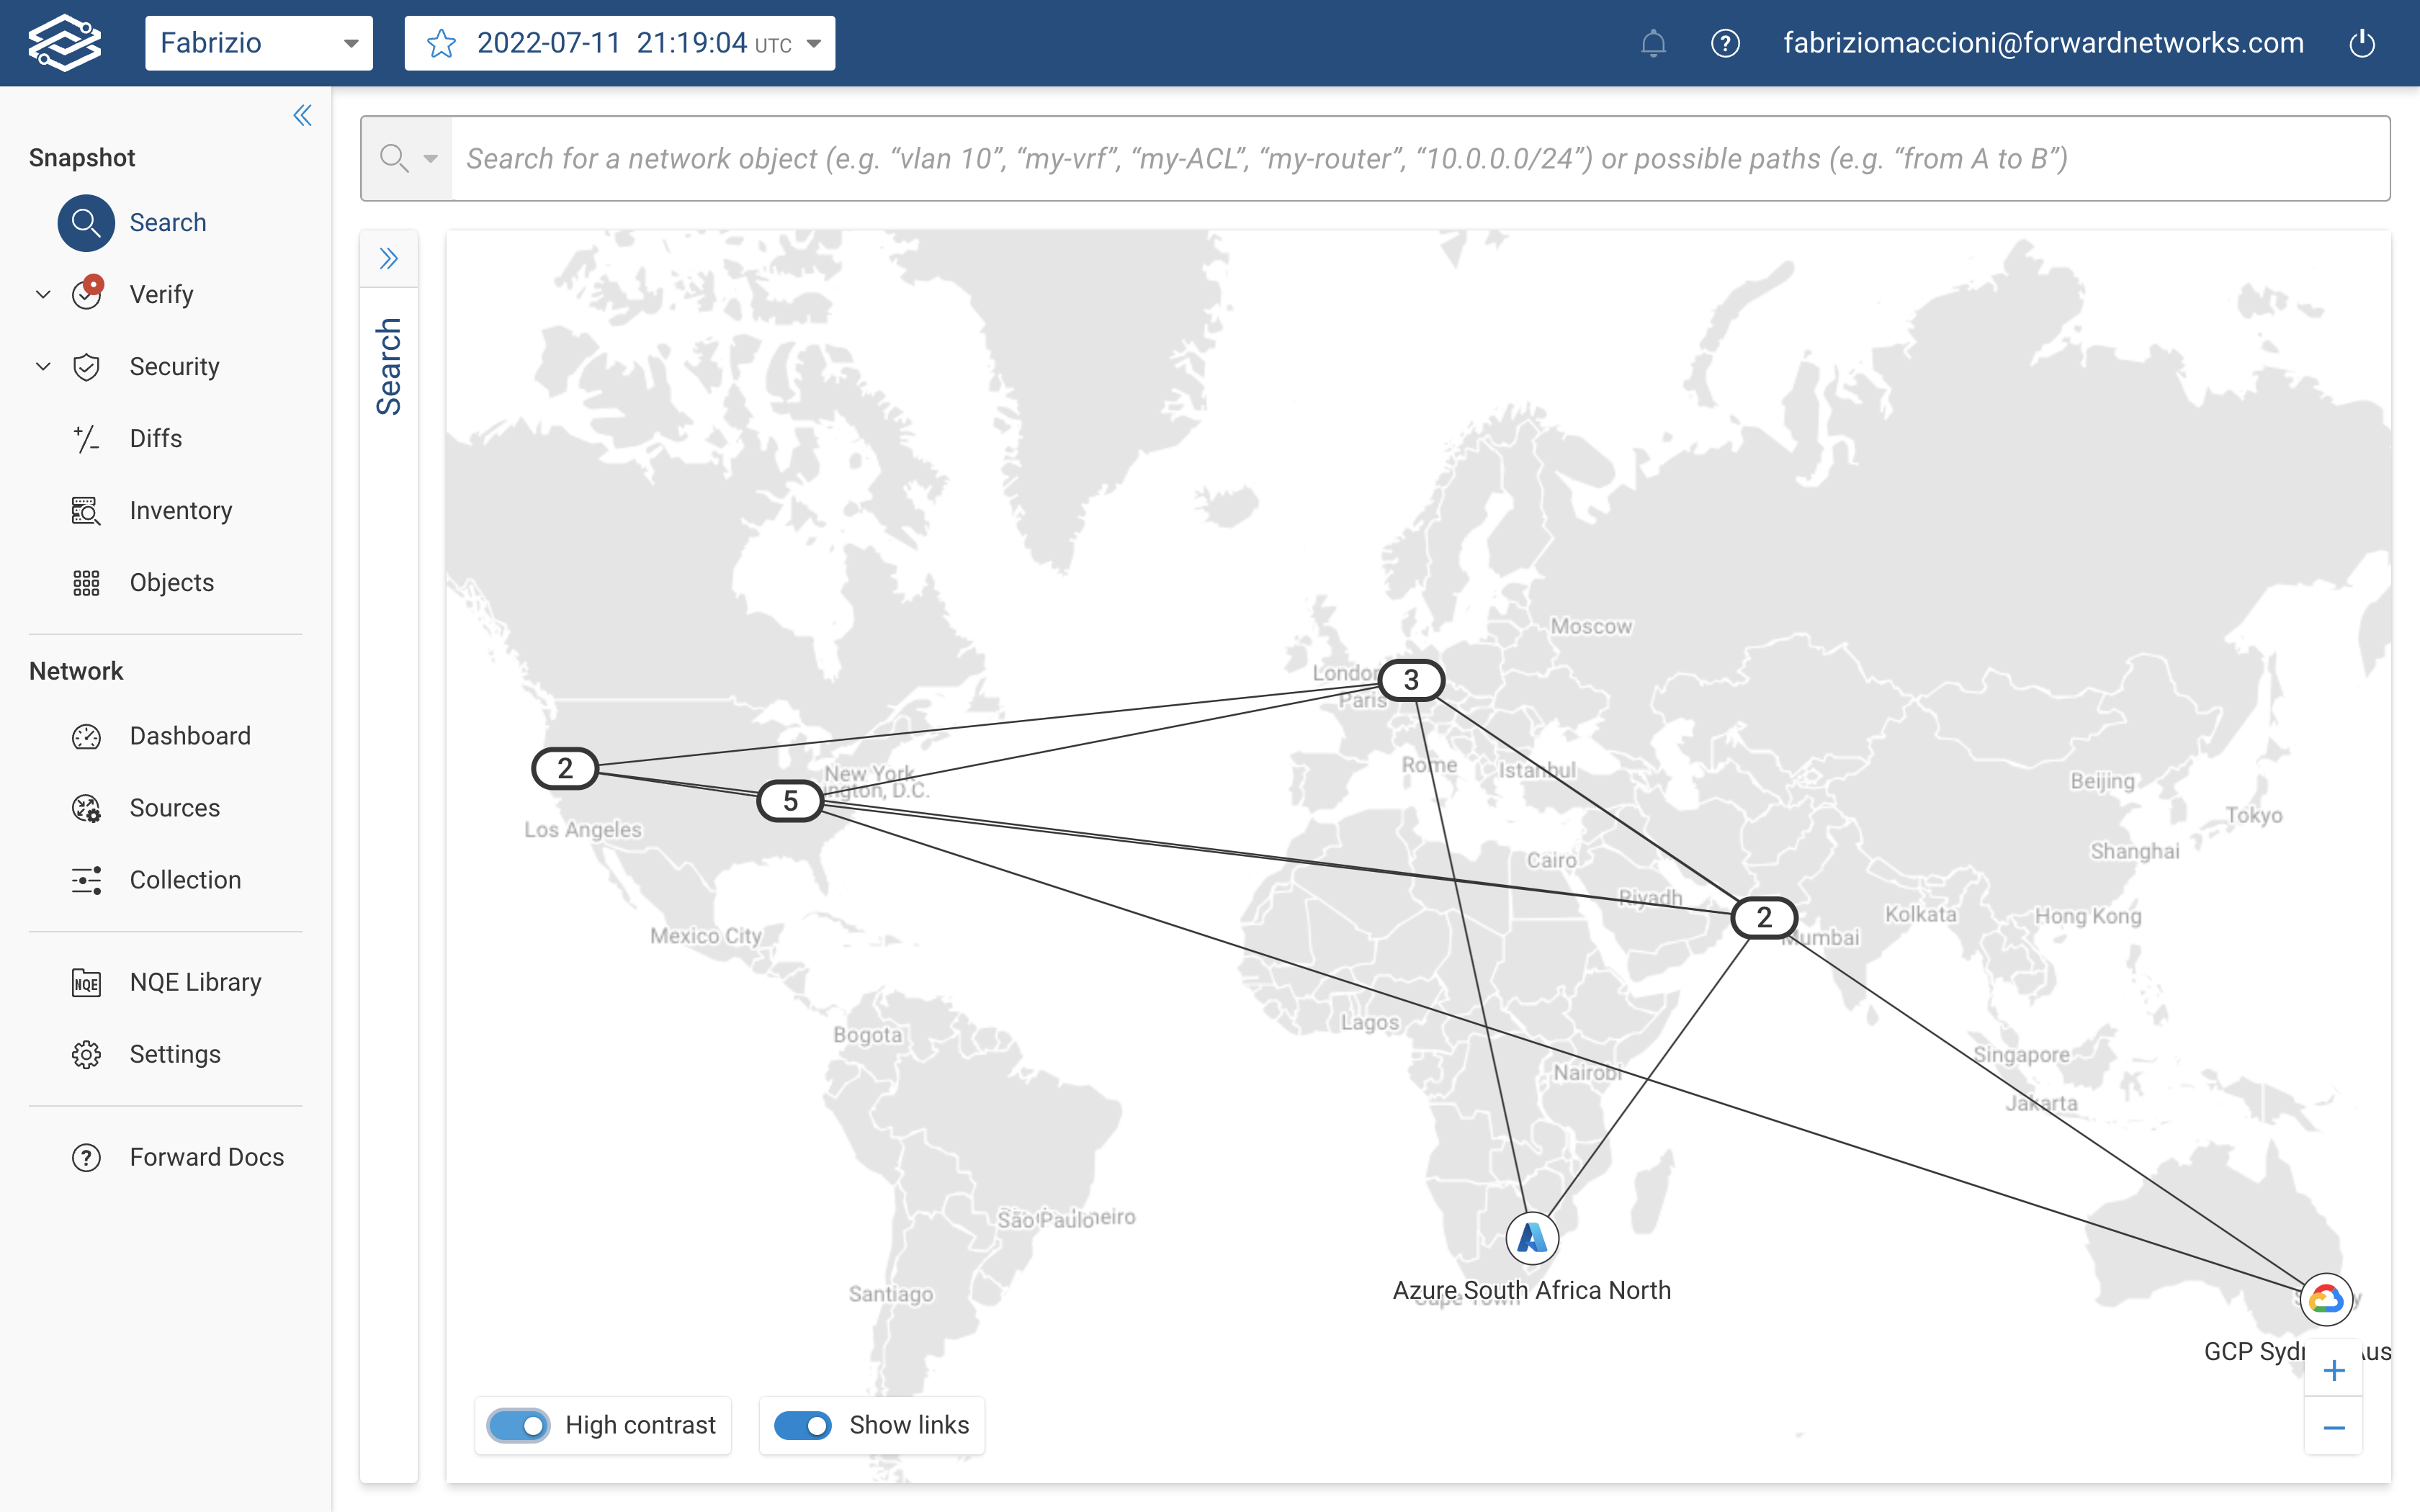Open the Forward Docs link
2420x1512 pixels.
(206, 1157)
